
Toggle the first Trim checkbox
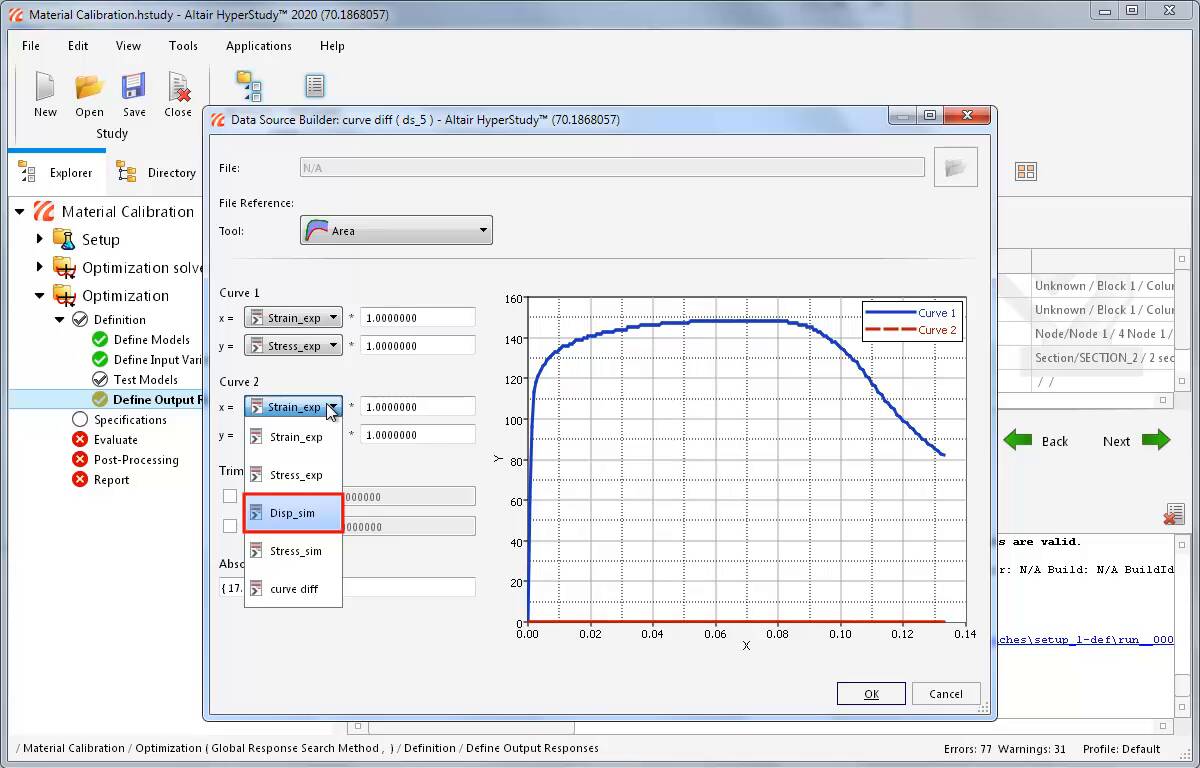click(x=230, y=496)
